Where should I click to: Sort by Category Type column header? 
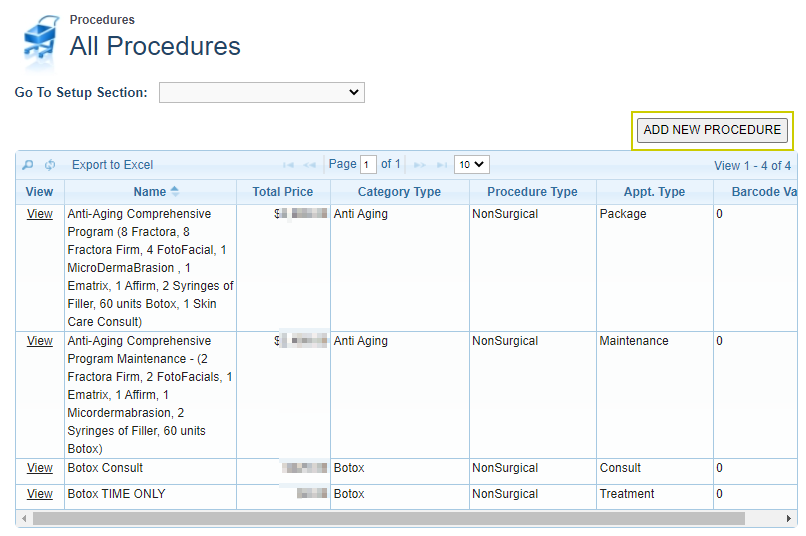pyautogui.click(x=399, y=192)
